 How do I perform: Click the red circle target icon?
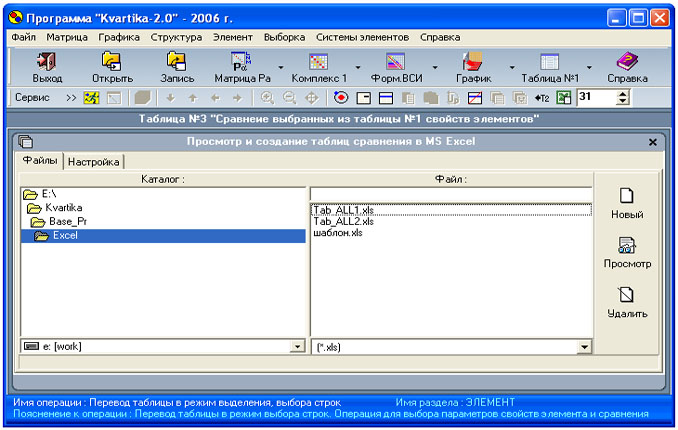pyautogui.click(x=341, y=98)
